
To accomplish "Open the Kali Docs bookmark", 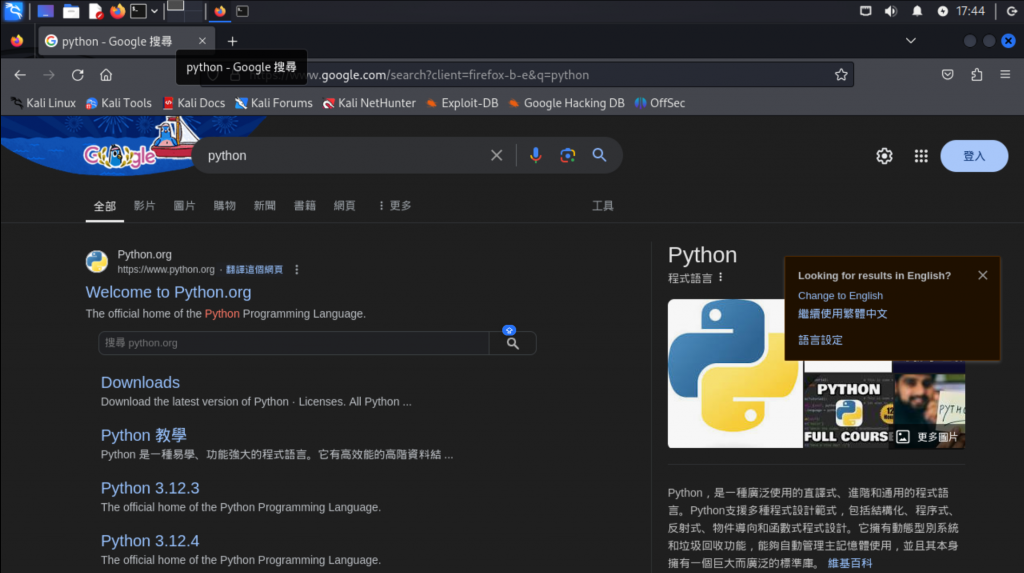I will 194,103.
